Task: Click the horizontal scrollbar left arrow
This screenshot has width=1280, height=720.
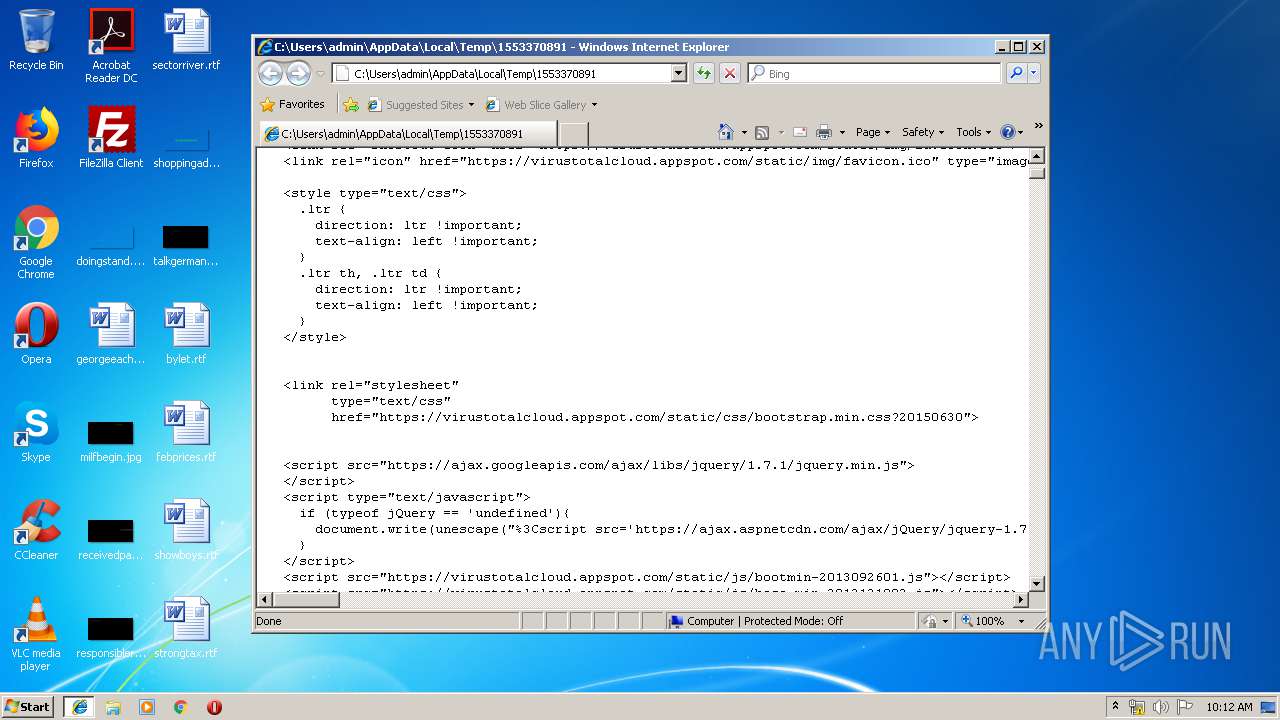Action: coord(265,599)
